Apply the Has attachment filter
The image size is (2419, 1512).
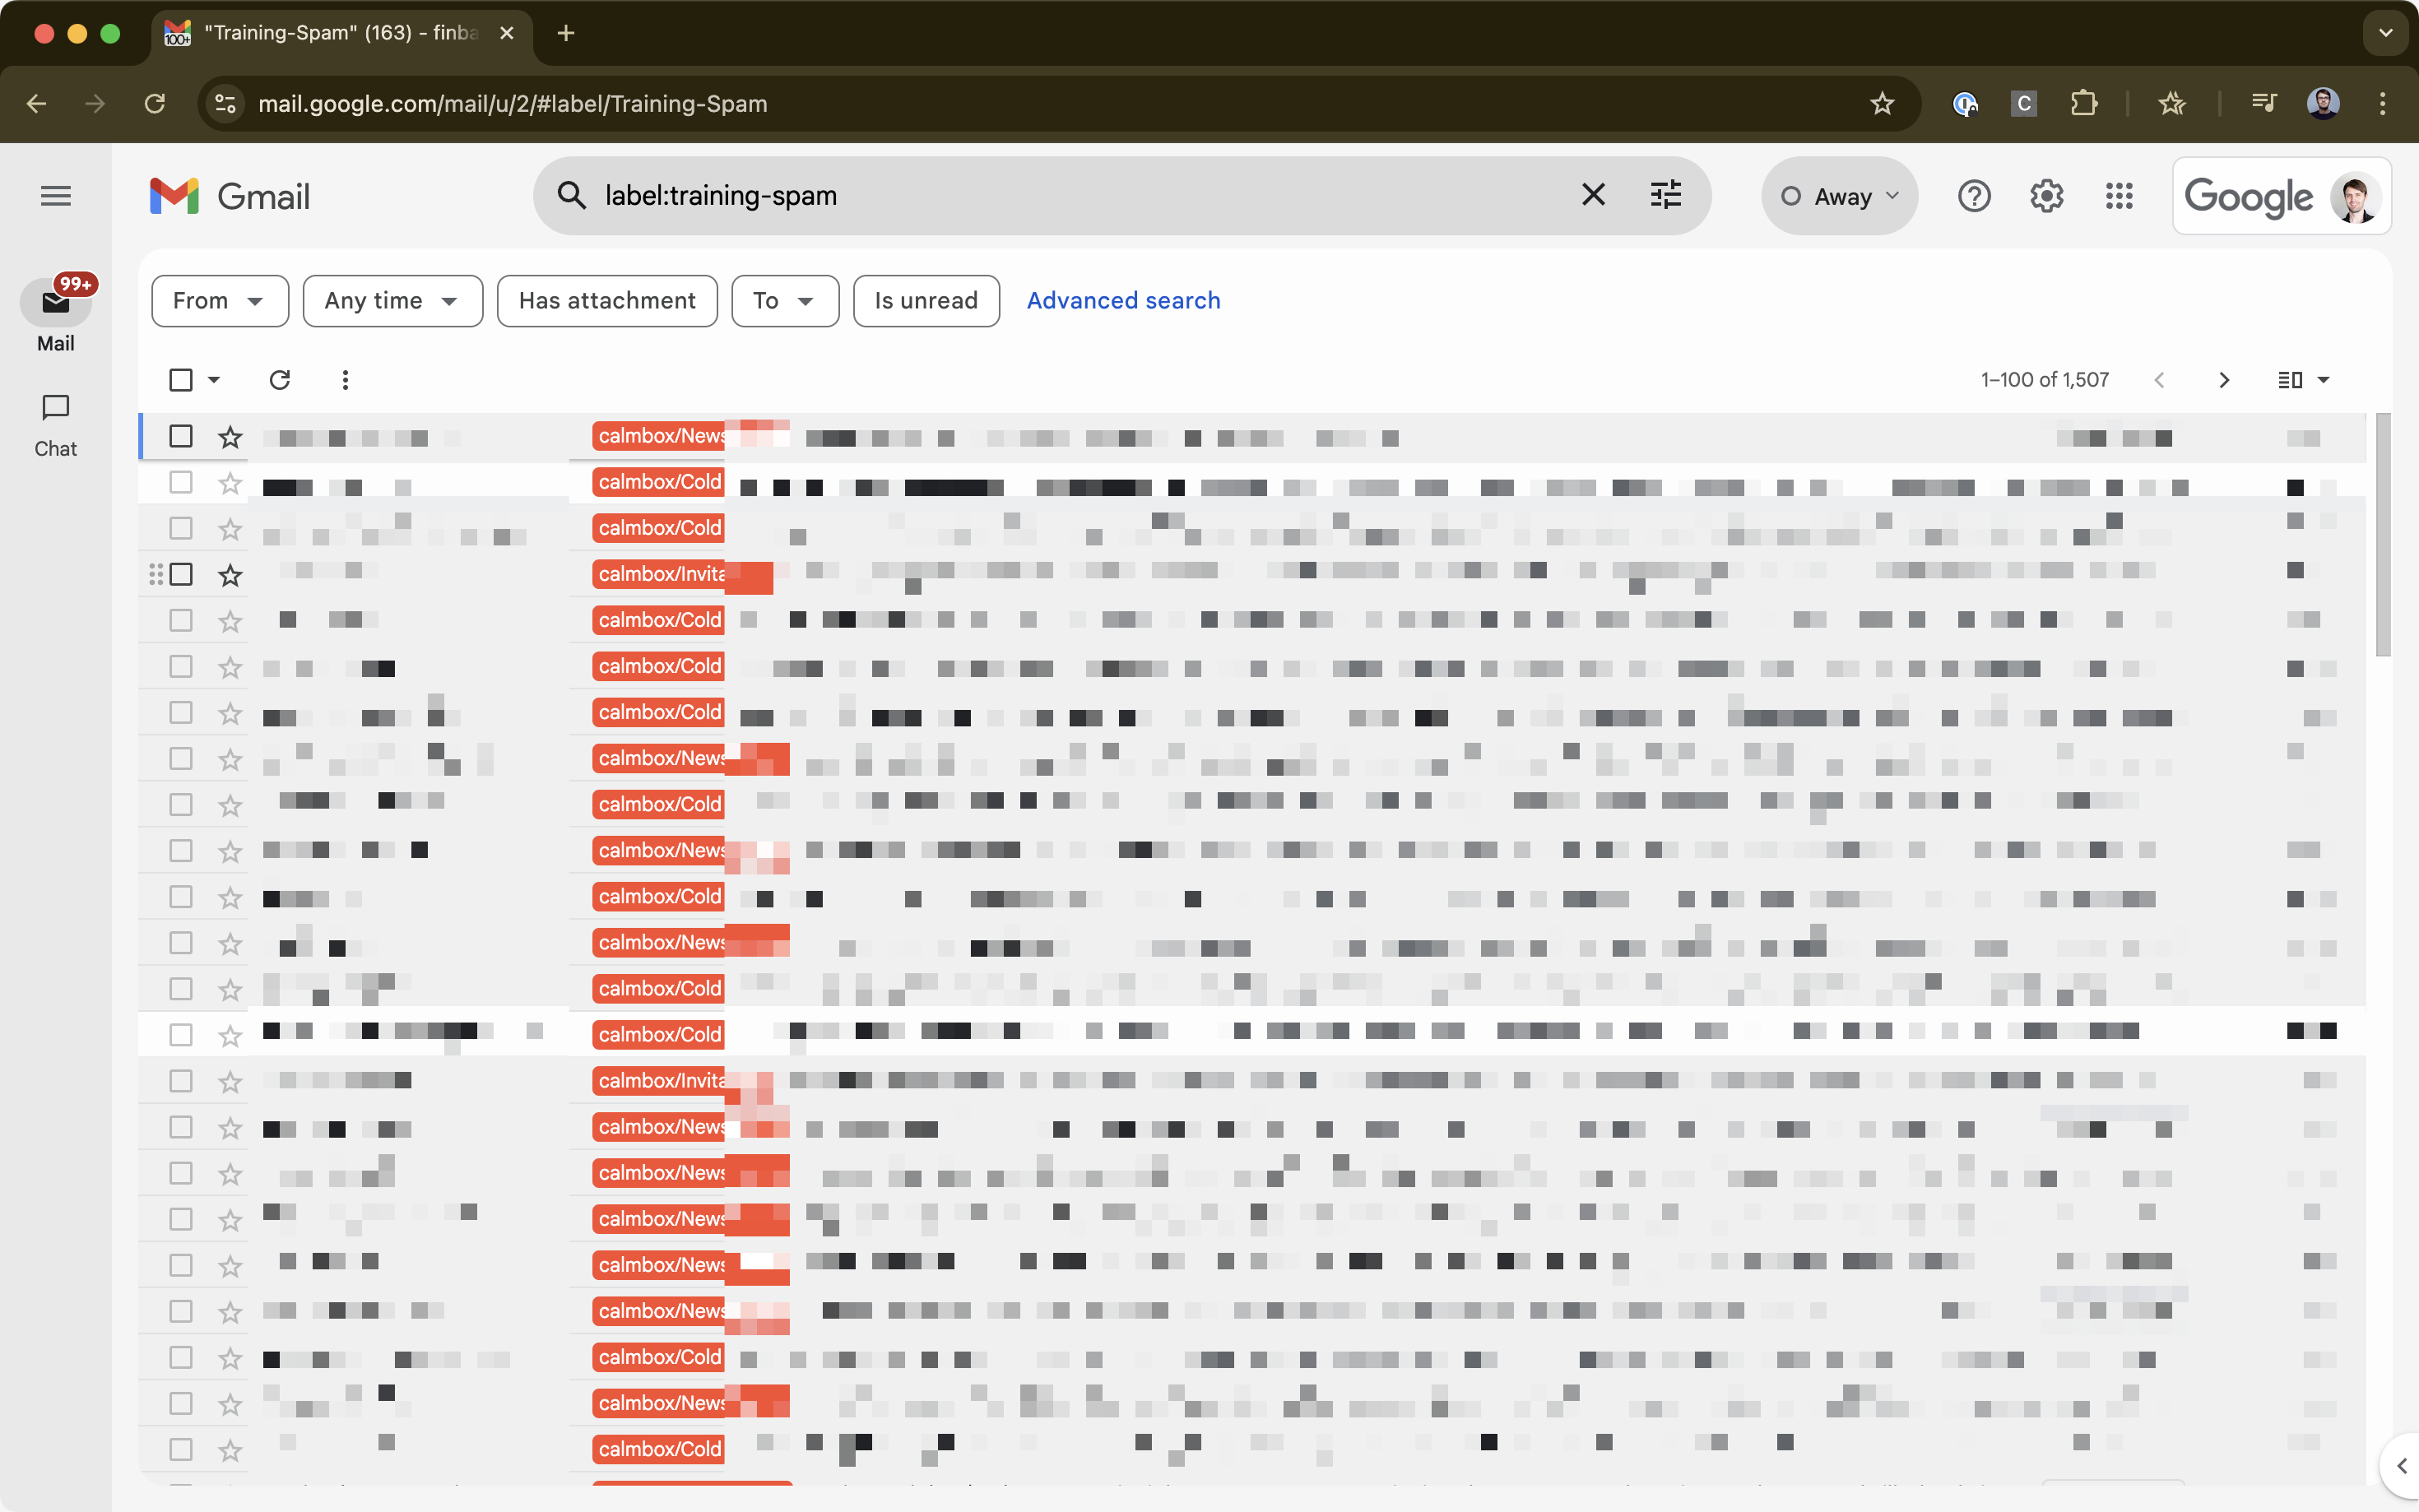[607, 301]
